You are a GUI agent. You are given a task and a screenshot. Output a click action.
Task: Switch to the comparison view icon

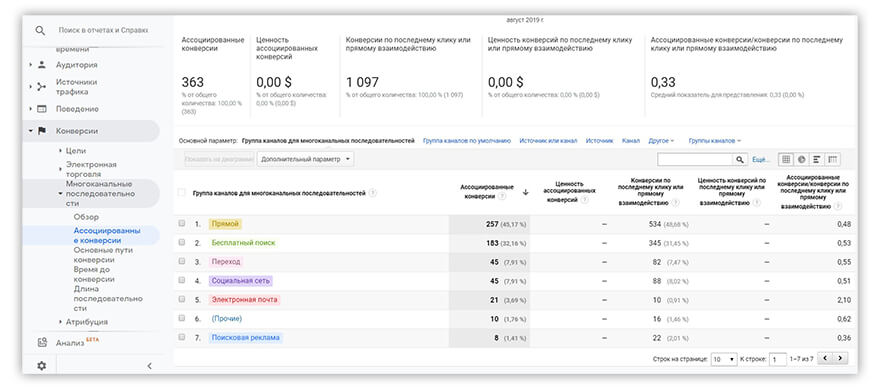point(833,159)
